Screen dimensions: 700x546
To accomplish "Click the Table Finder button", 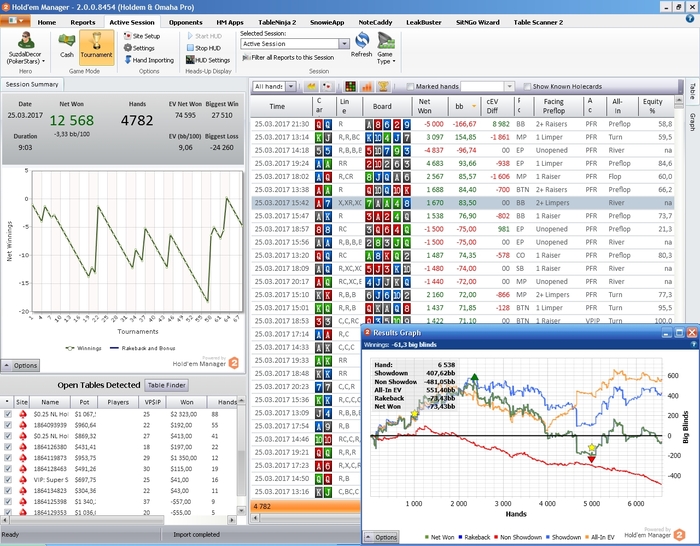I will click(x=167, y=385).
